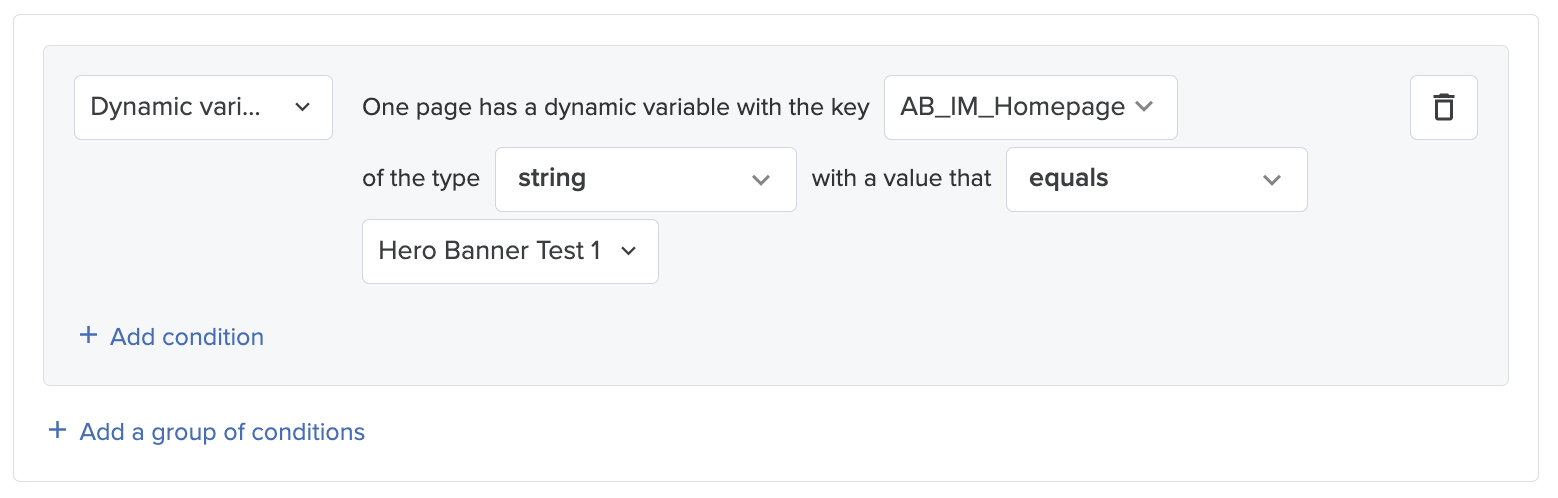The width and height of the screenshot is (1558, 498).
Task: Open the AB_IM_Homepage key dropdown
Action: [x=1030, y=107]
